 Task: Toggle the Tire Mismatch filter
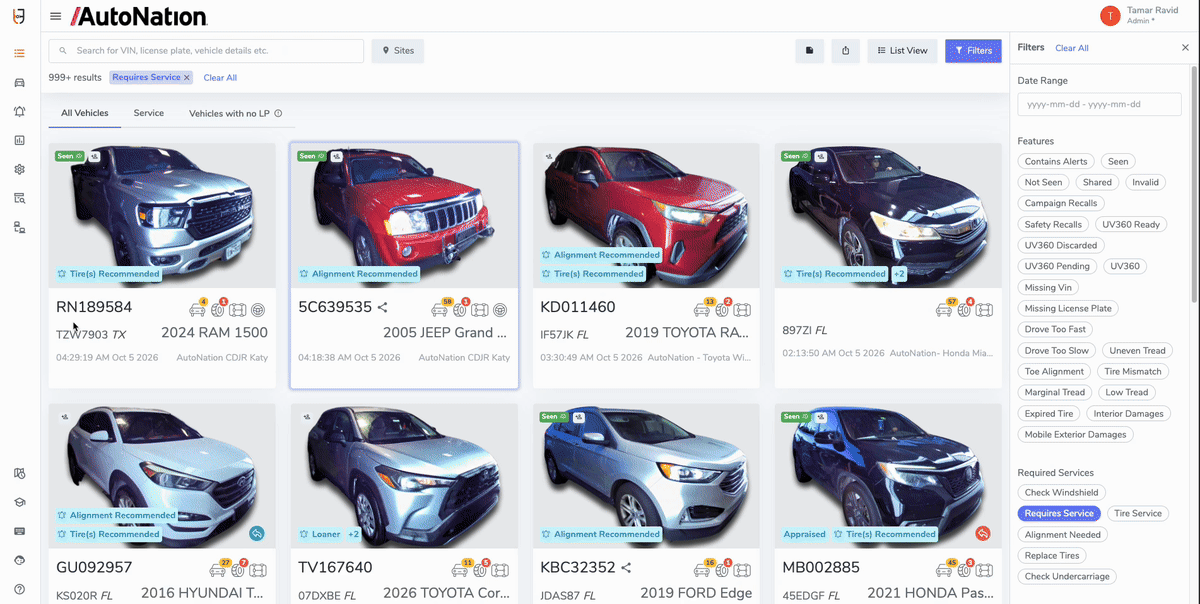[1133, 371]
